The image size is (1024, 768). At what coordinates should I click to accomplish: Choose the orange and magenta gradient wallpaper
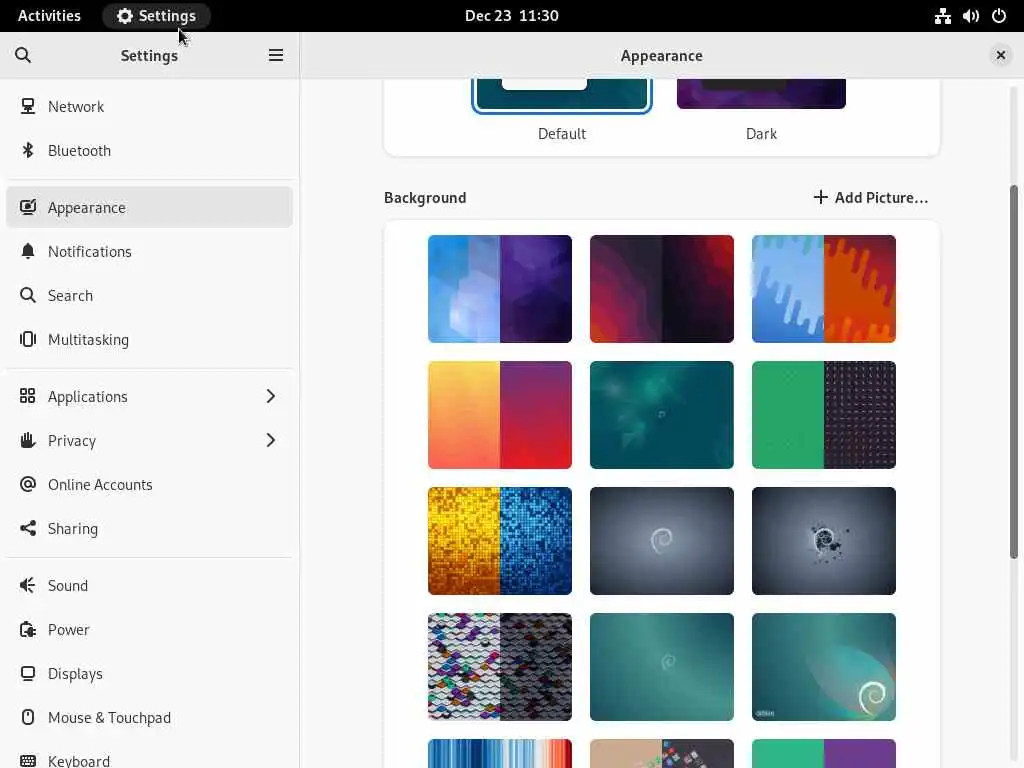[x=500, y=415]
